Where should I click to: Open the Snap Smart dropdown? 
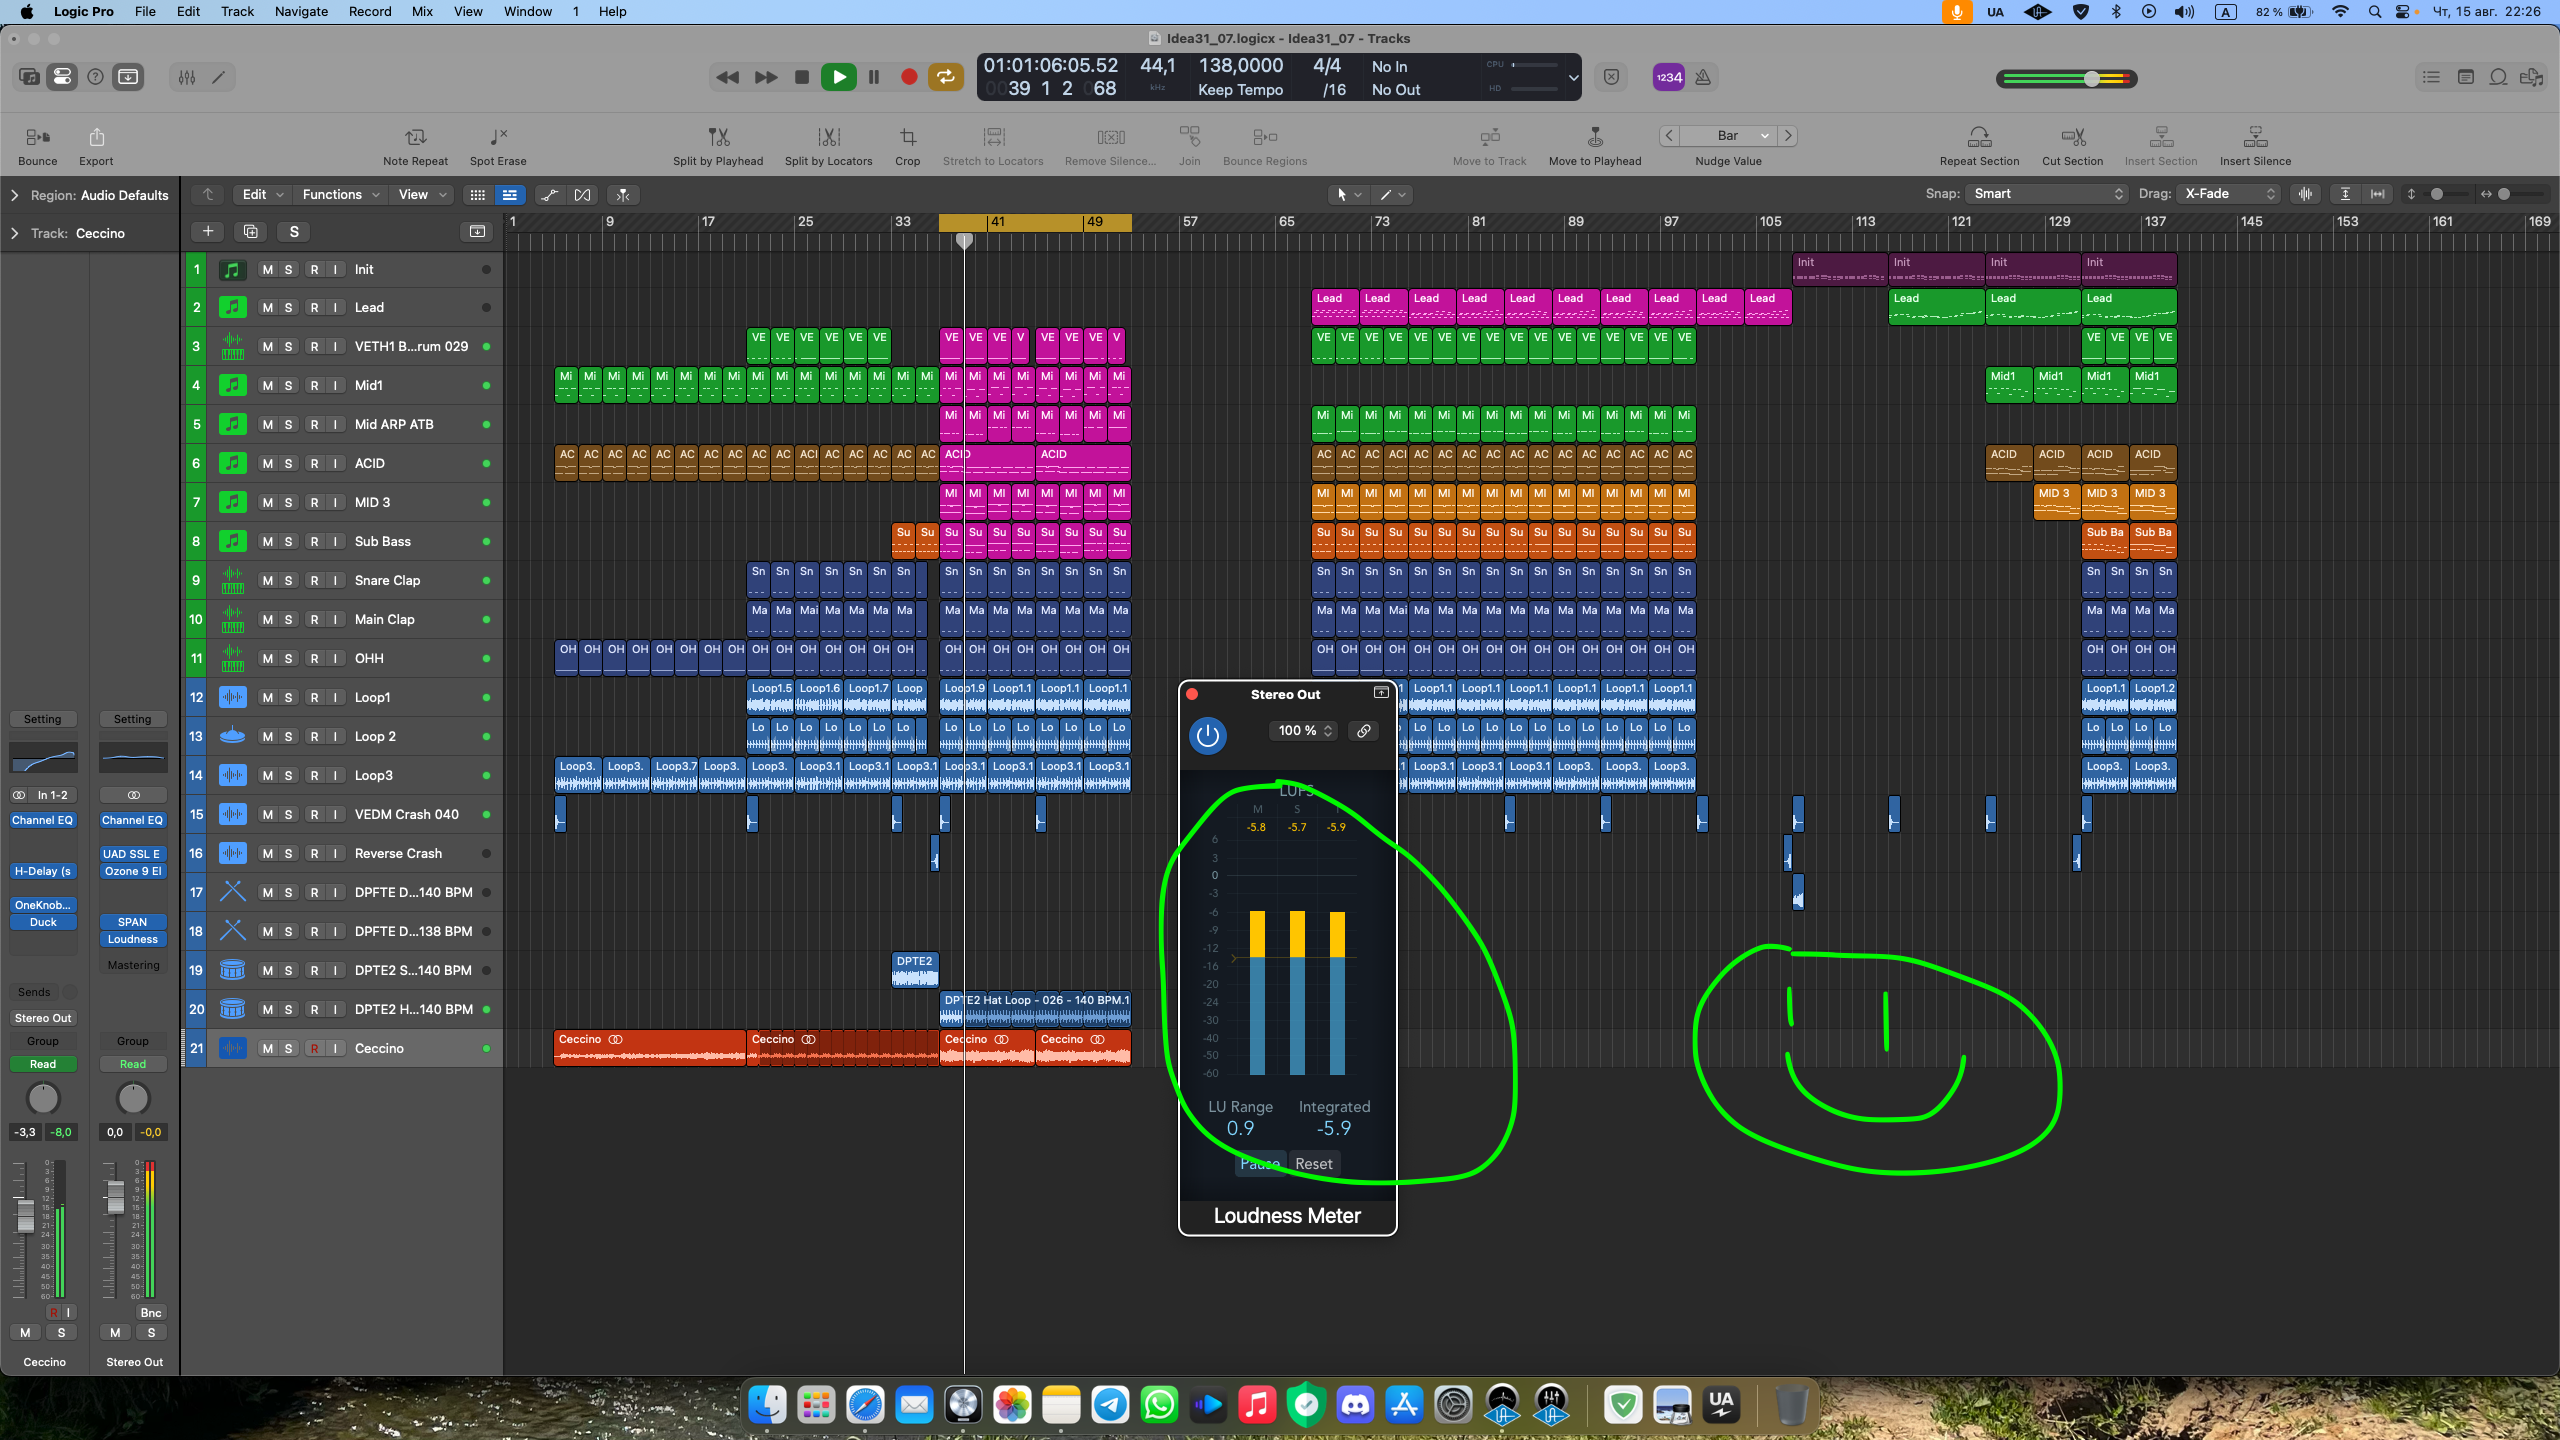point(2047,194)
